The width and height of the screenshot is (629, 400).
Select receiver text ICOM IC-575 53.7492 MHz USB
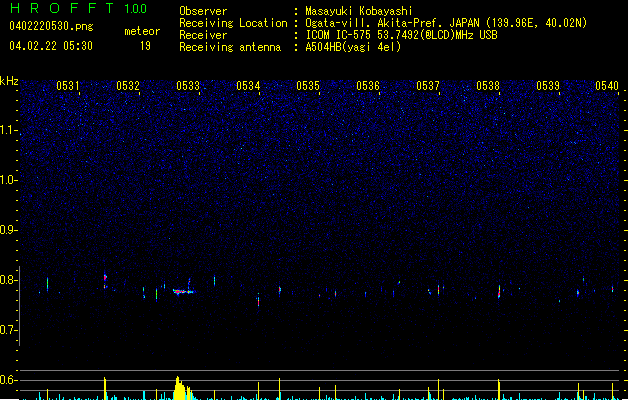click(x=401, y=35)
